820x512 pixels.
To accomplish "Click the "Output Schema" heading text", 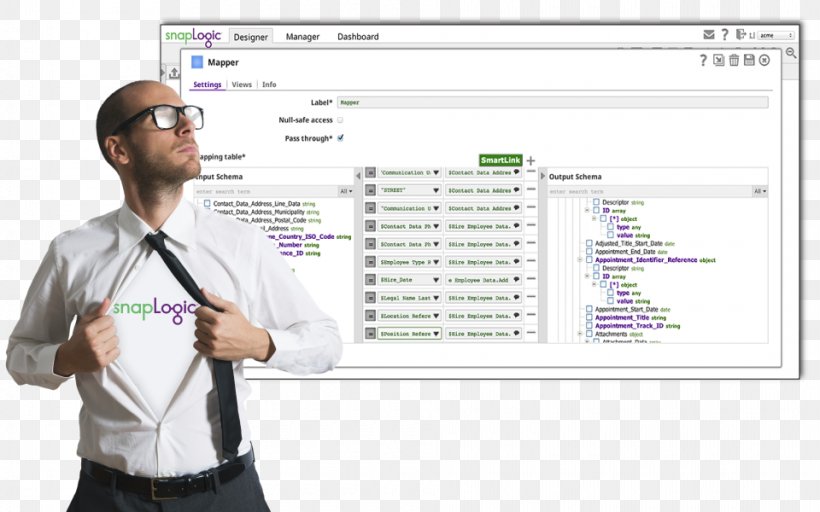I will coord(575,177).
